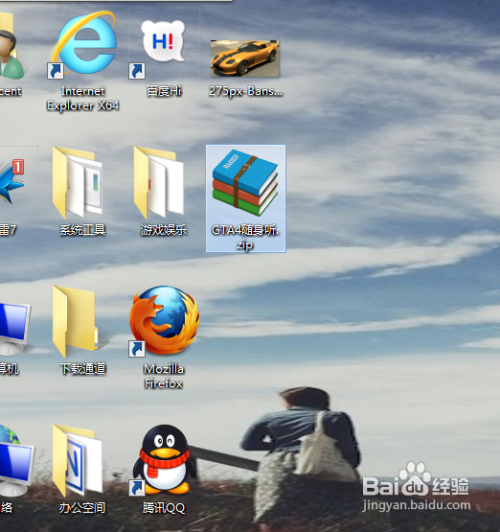Launch the 百度Hi bear chat icon
Image resolution: width=500 pixels, height=532 pixels.
[163, 42]
